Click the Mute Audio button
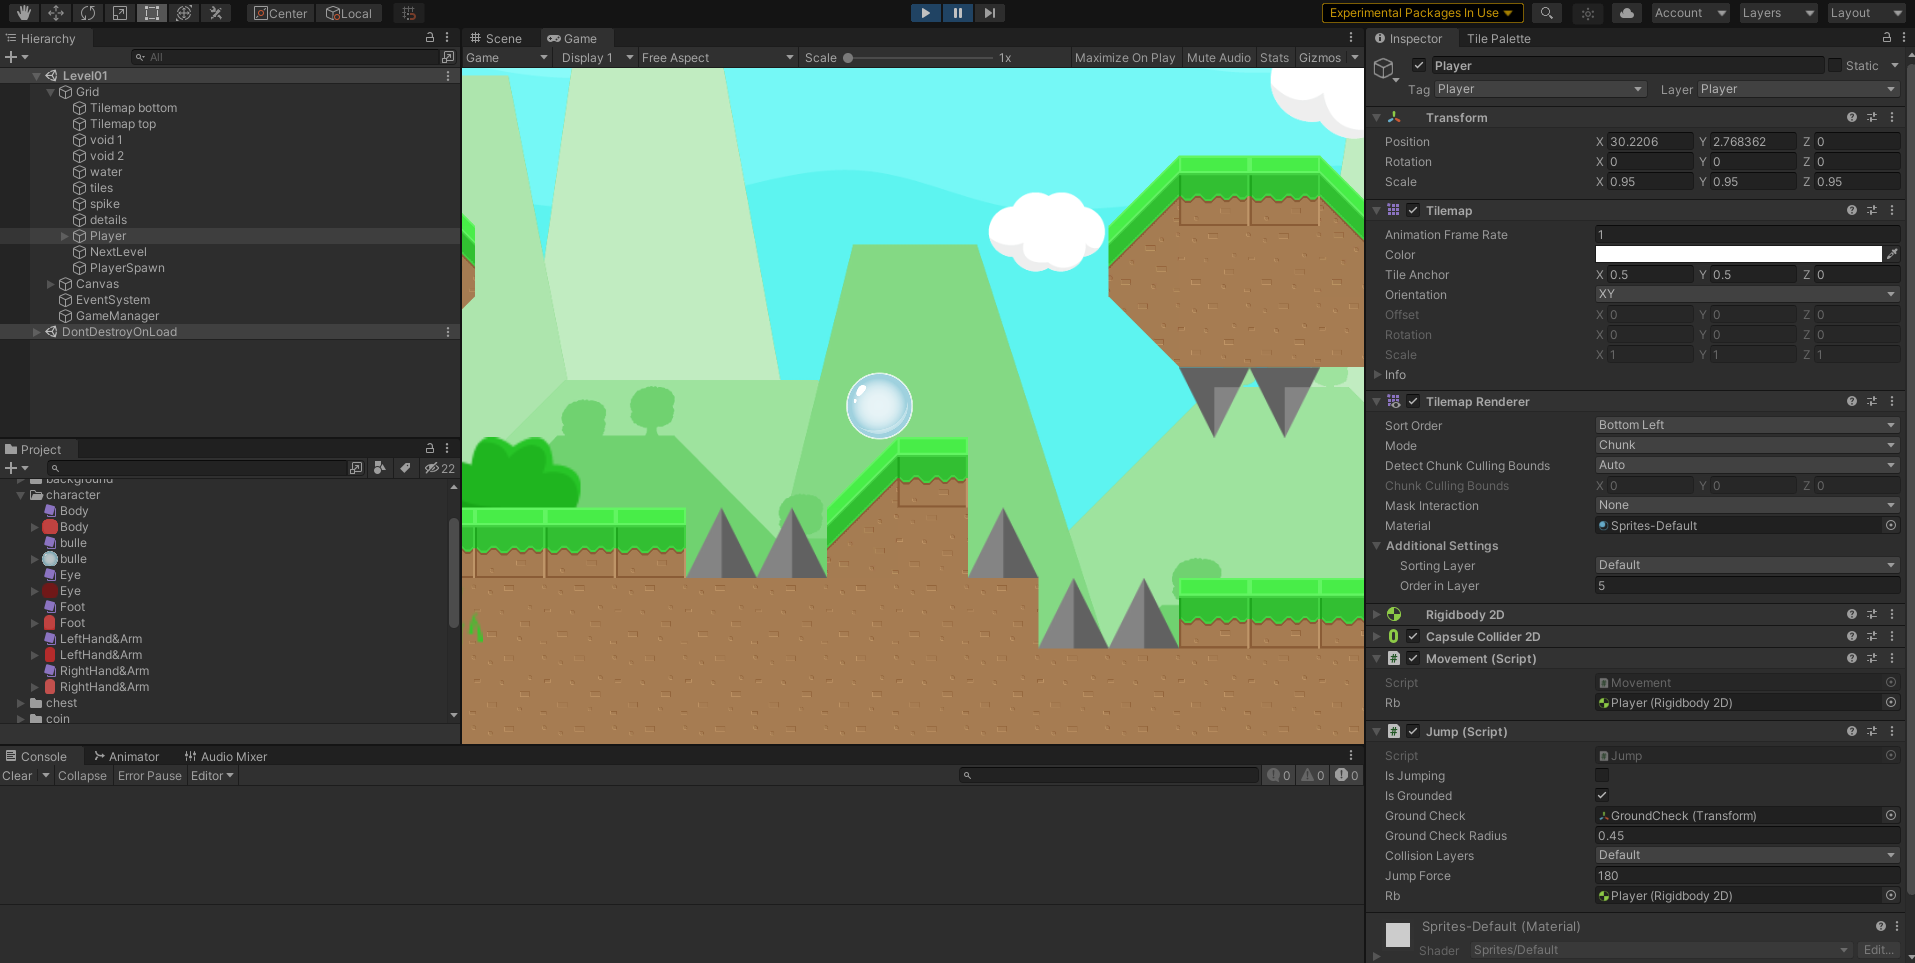The image size is (1915, 963). [x=1218, y=58]
